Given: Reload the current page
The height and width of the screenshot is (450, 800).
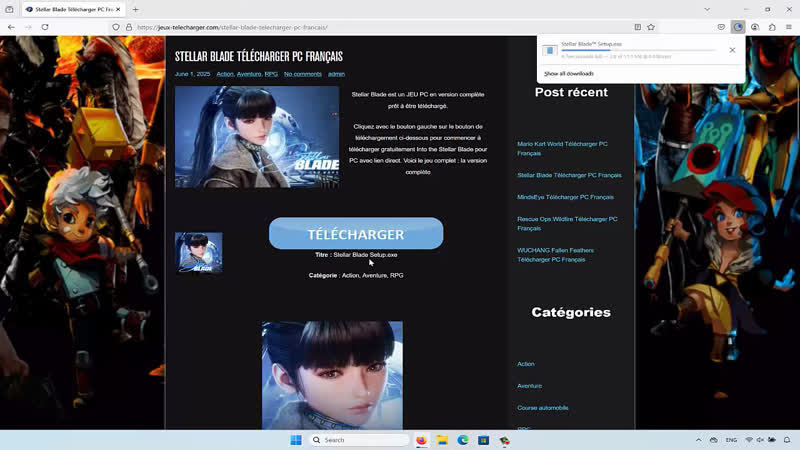Looking at the screenshot, I should click(45, 27).
